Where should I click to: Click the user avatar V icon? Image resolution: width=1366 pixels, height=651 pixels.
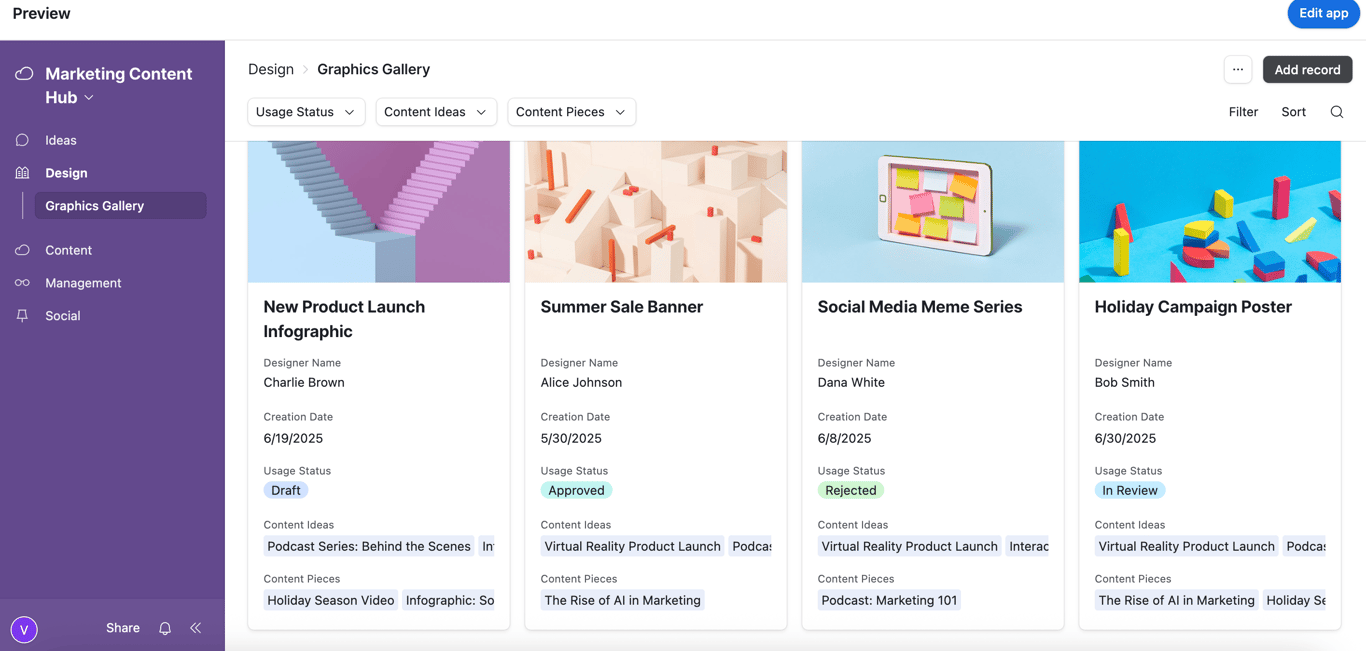point(24,629)
